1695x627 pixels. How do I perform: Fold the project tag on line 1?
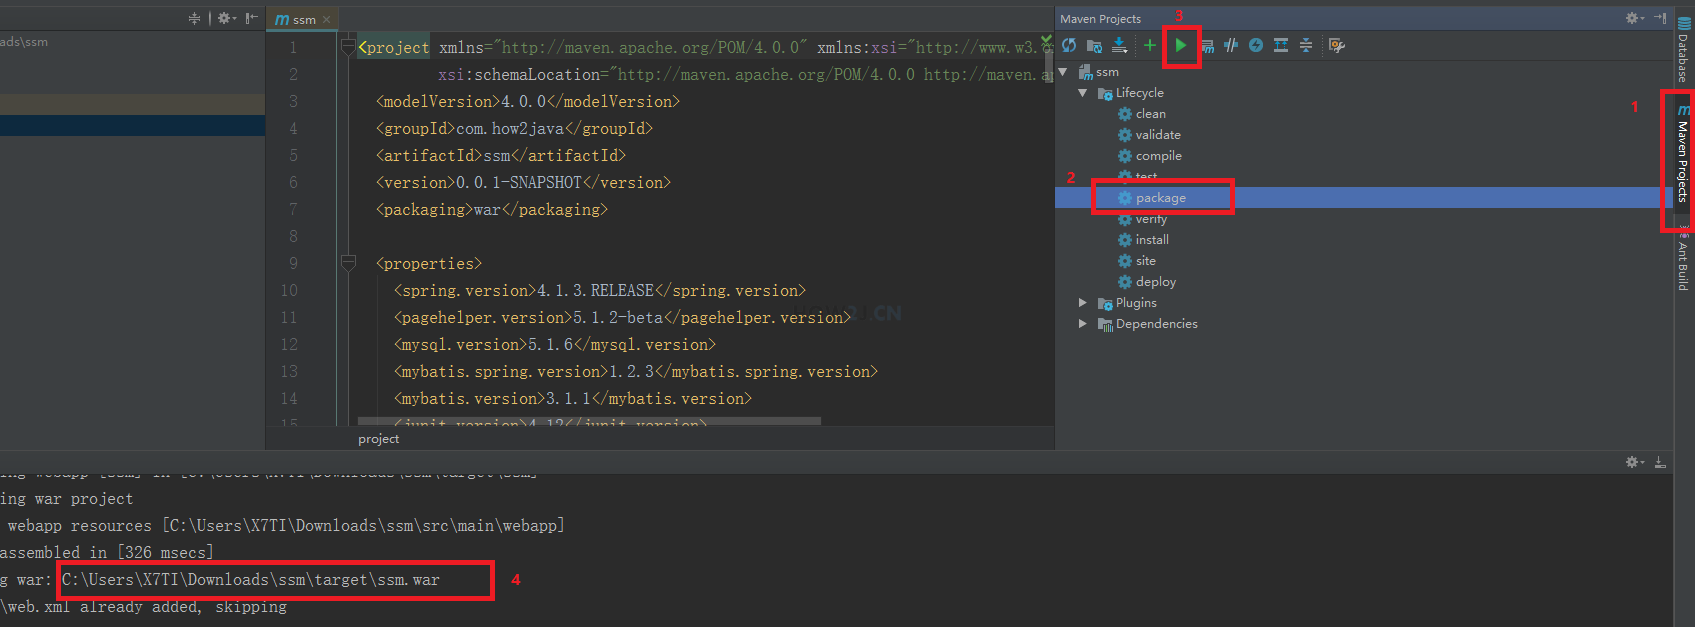[348, 47]
